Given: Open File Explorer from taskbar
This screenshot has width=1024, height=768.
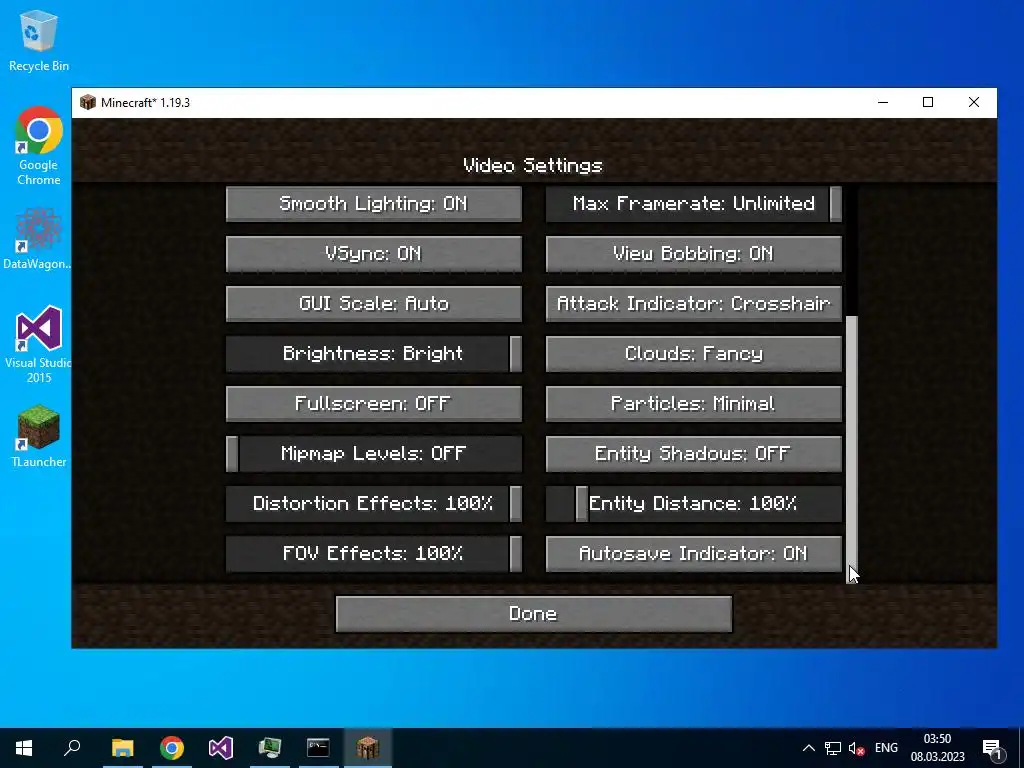Looking at the screenshot, I should point(122,748).
